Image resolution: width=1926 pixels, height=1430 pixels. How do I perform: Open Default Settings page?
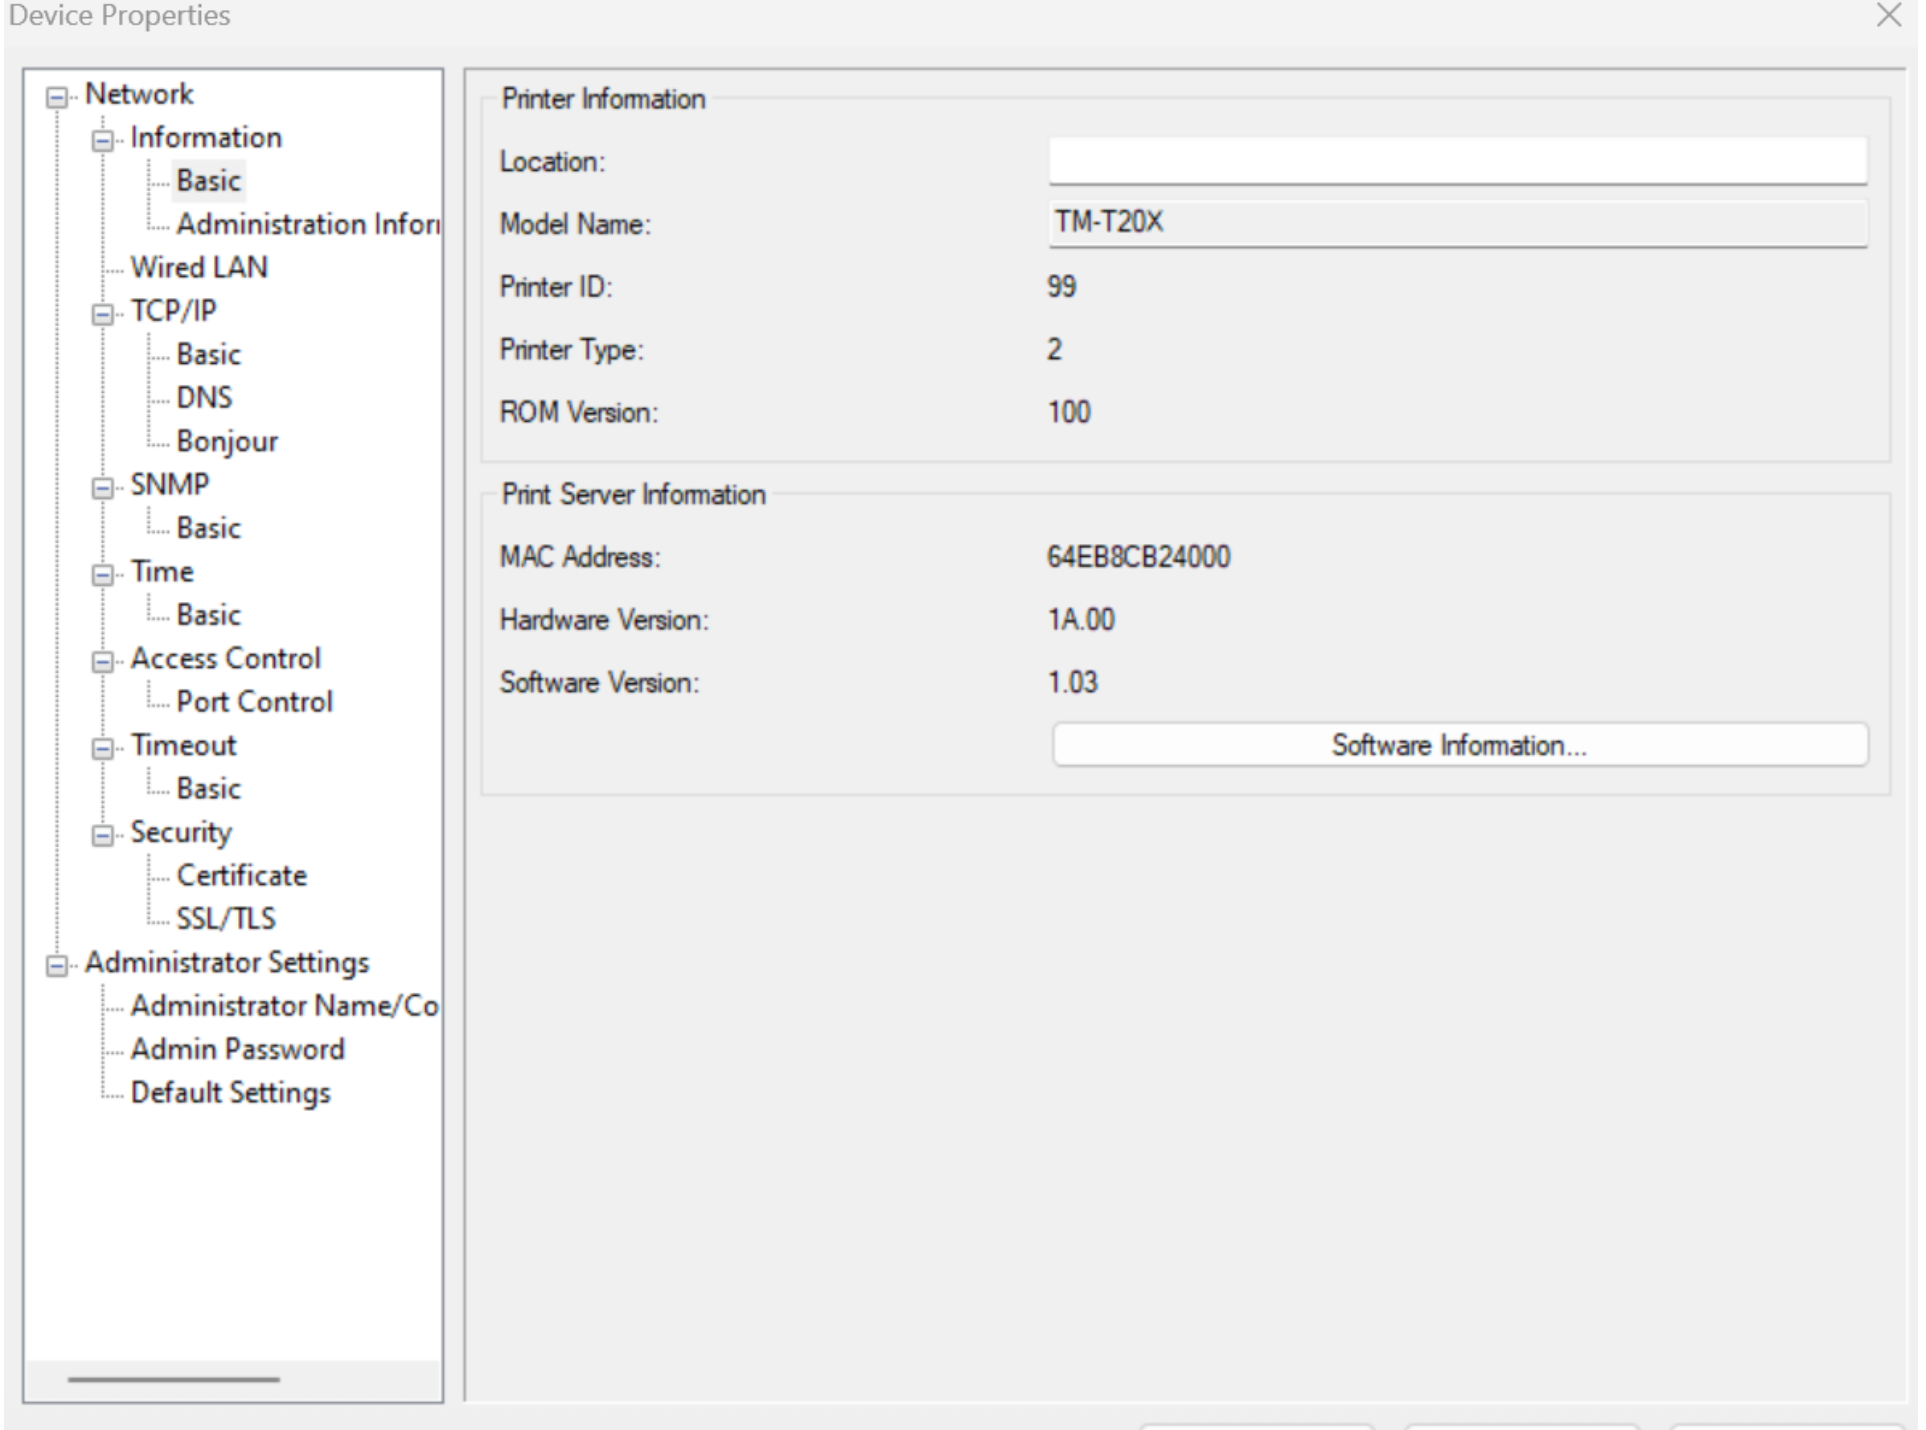[x=230, y=1092]
